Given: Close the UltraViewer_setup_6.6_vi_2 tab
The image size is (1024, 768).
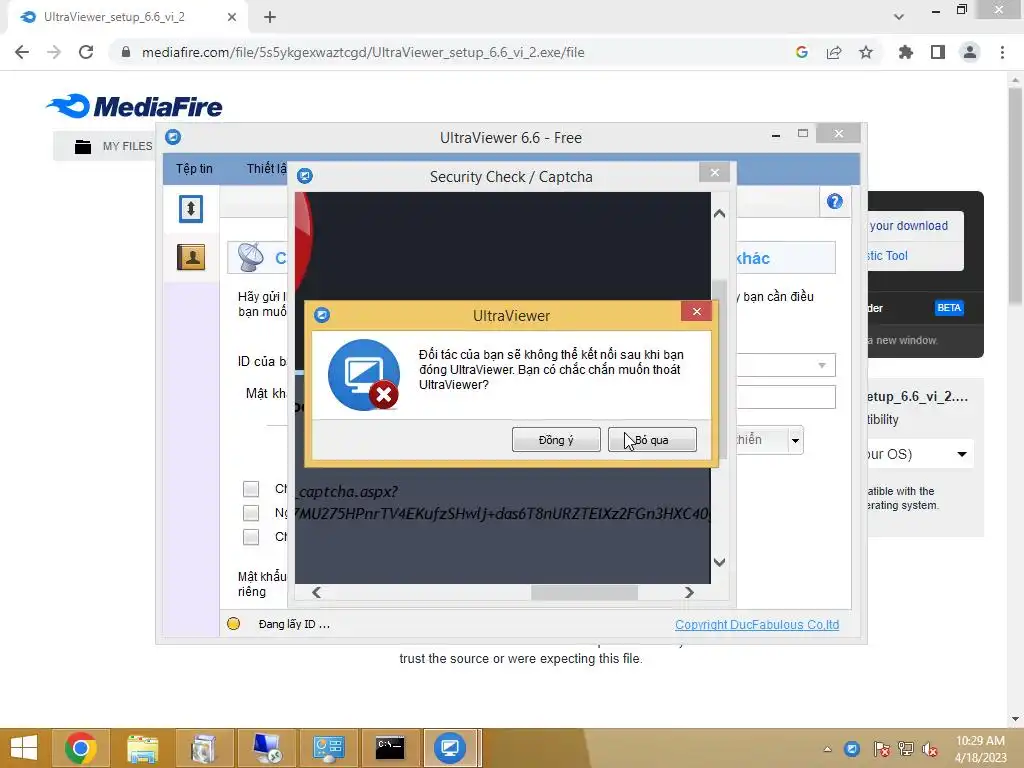Looking at the screenshot, I should click(232, 17).
